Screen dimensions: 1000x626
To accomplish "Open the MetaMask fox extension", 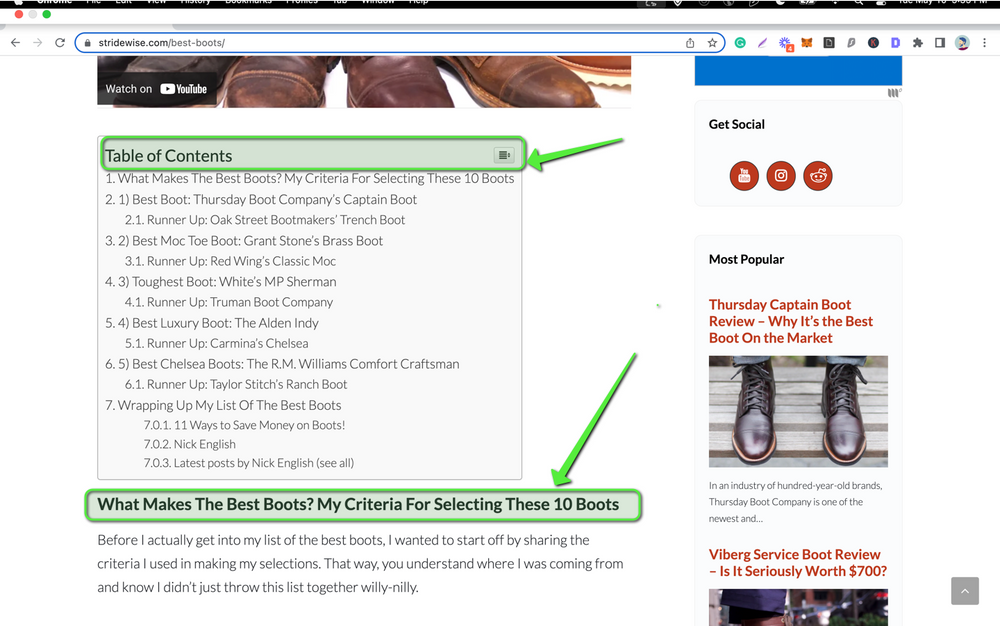I will (x=805, y=42).
